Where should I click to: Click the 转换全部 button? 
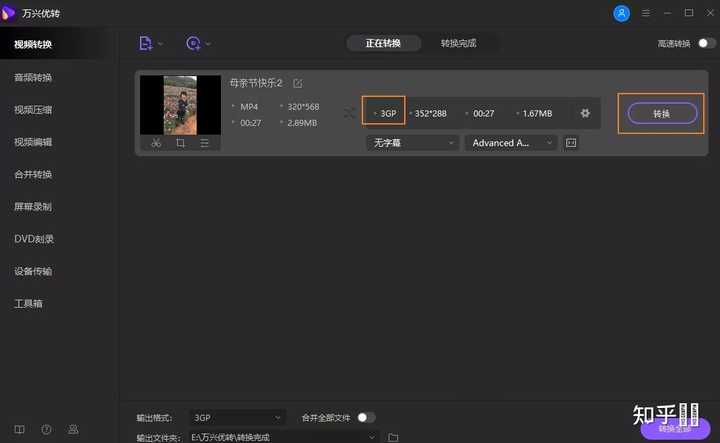click(x=675, y=429)
